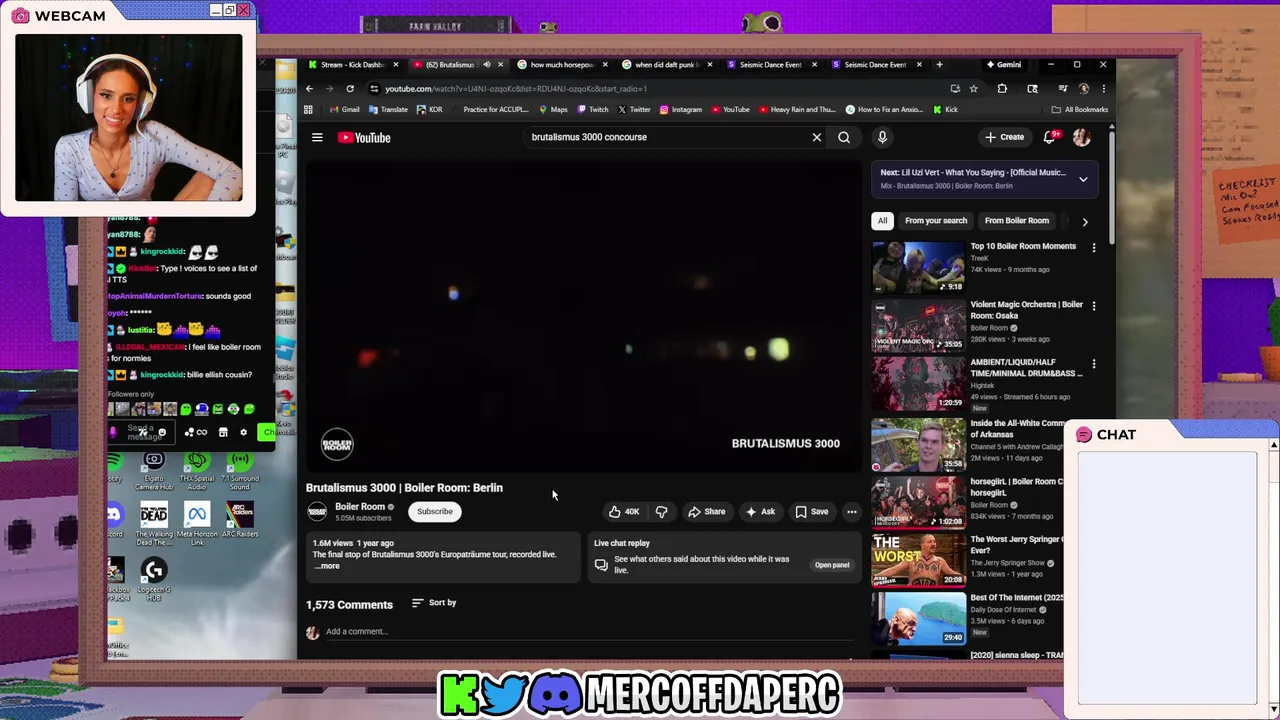Open the Create menu
The width and height of the screenshot is (1280, 720).
click(1004, 137)
